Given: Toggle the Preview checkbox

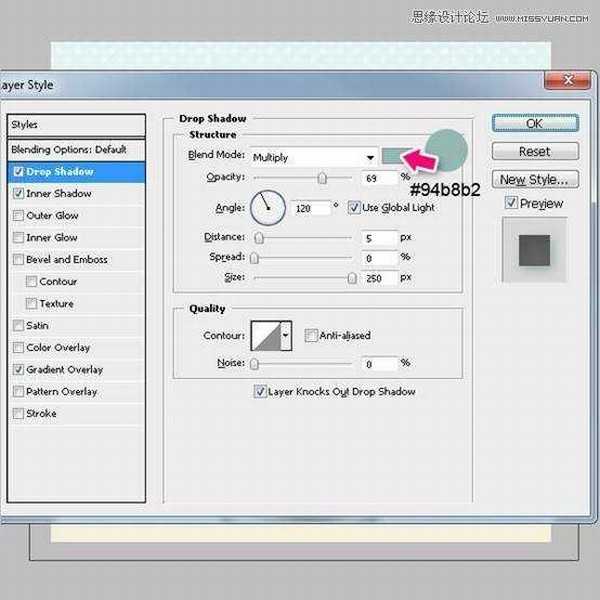Looking at the screenshot, I should (x=511, y=203).
